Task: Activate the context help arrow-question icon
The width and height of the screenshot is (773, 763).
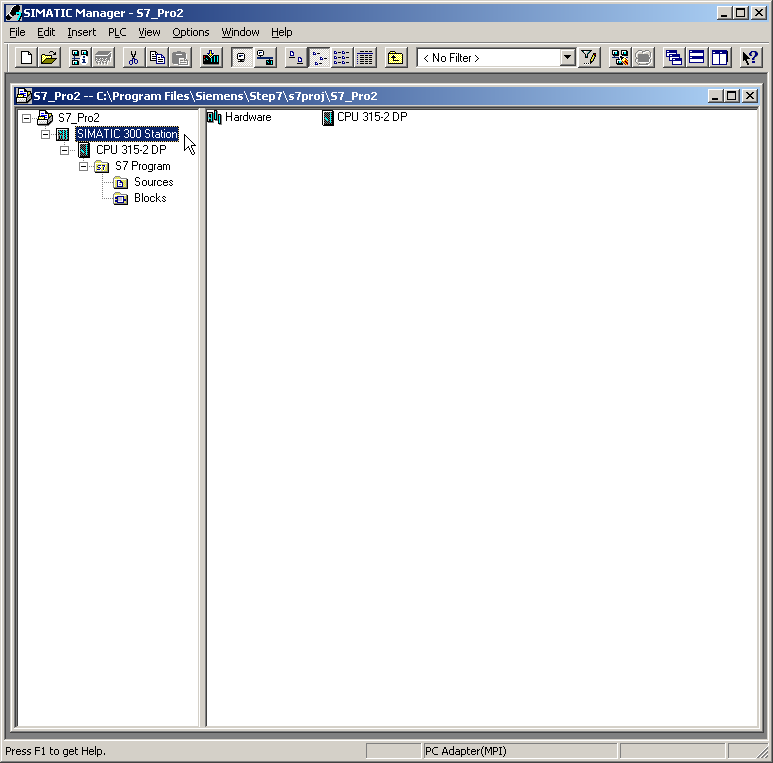Action: [x=750, y=58]
